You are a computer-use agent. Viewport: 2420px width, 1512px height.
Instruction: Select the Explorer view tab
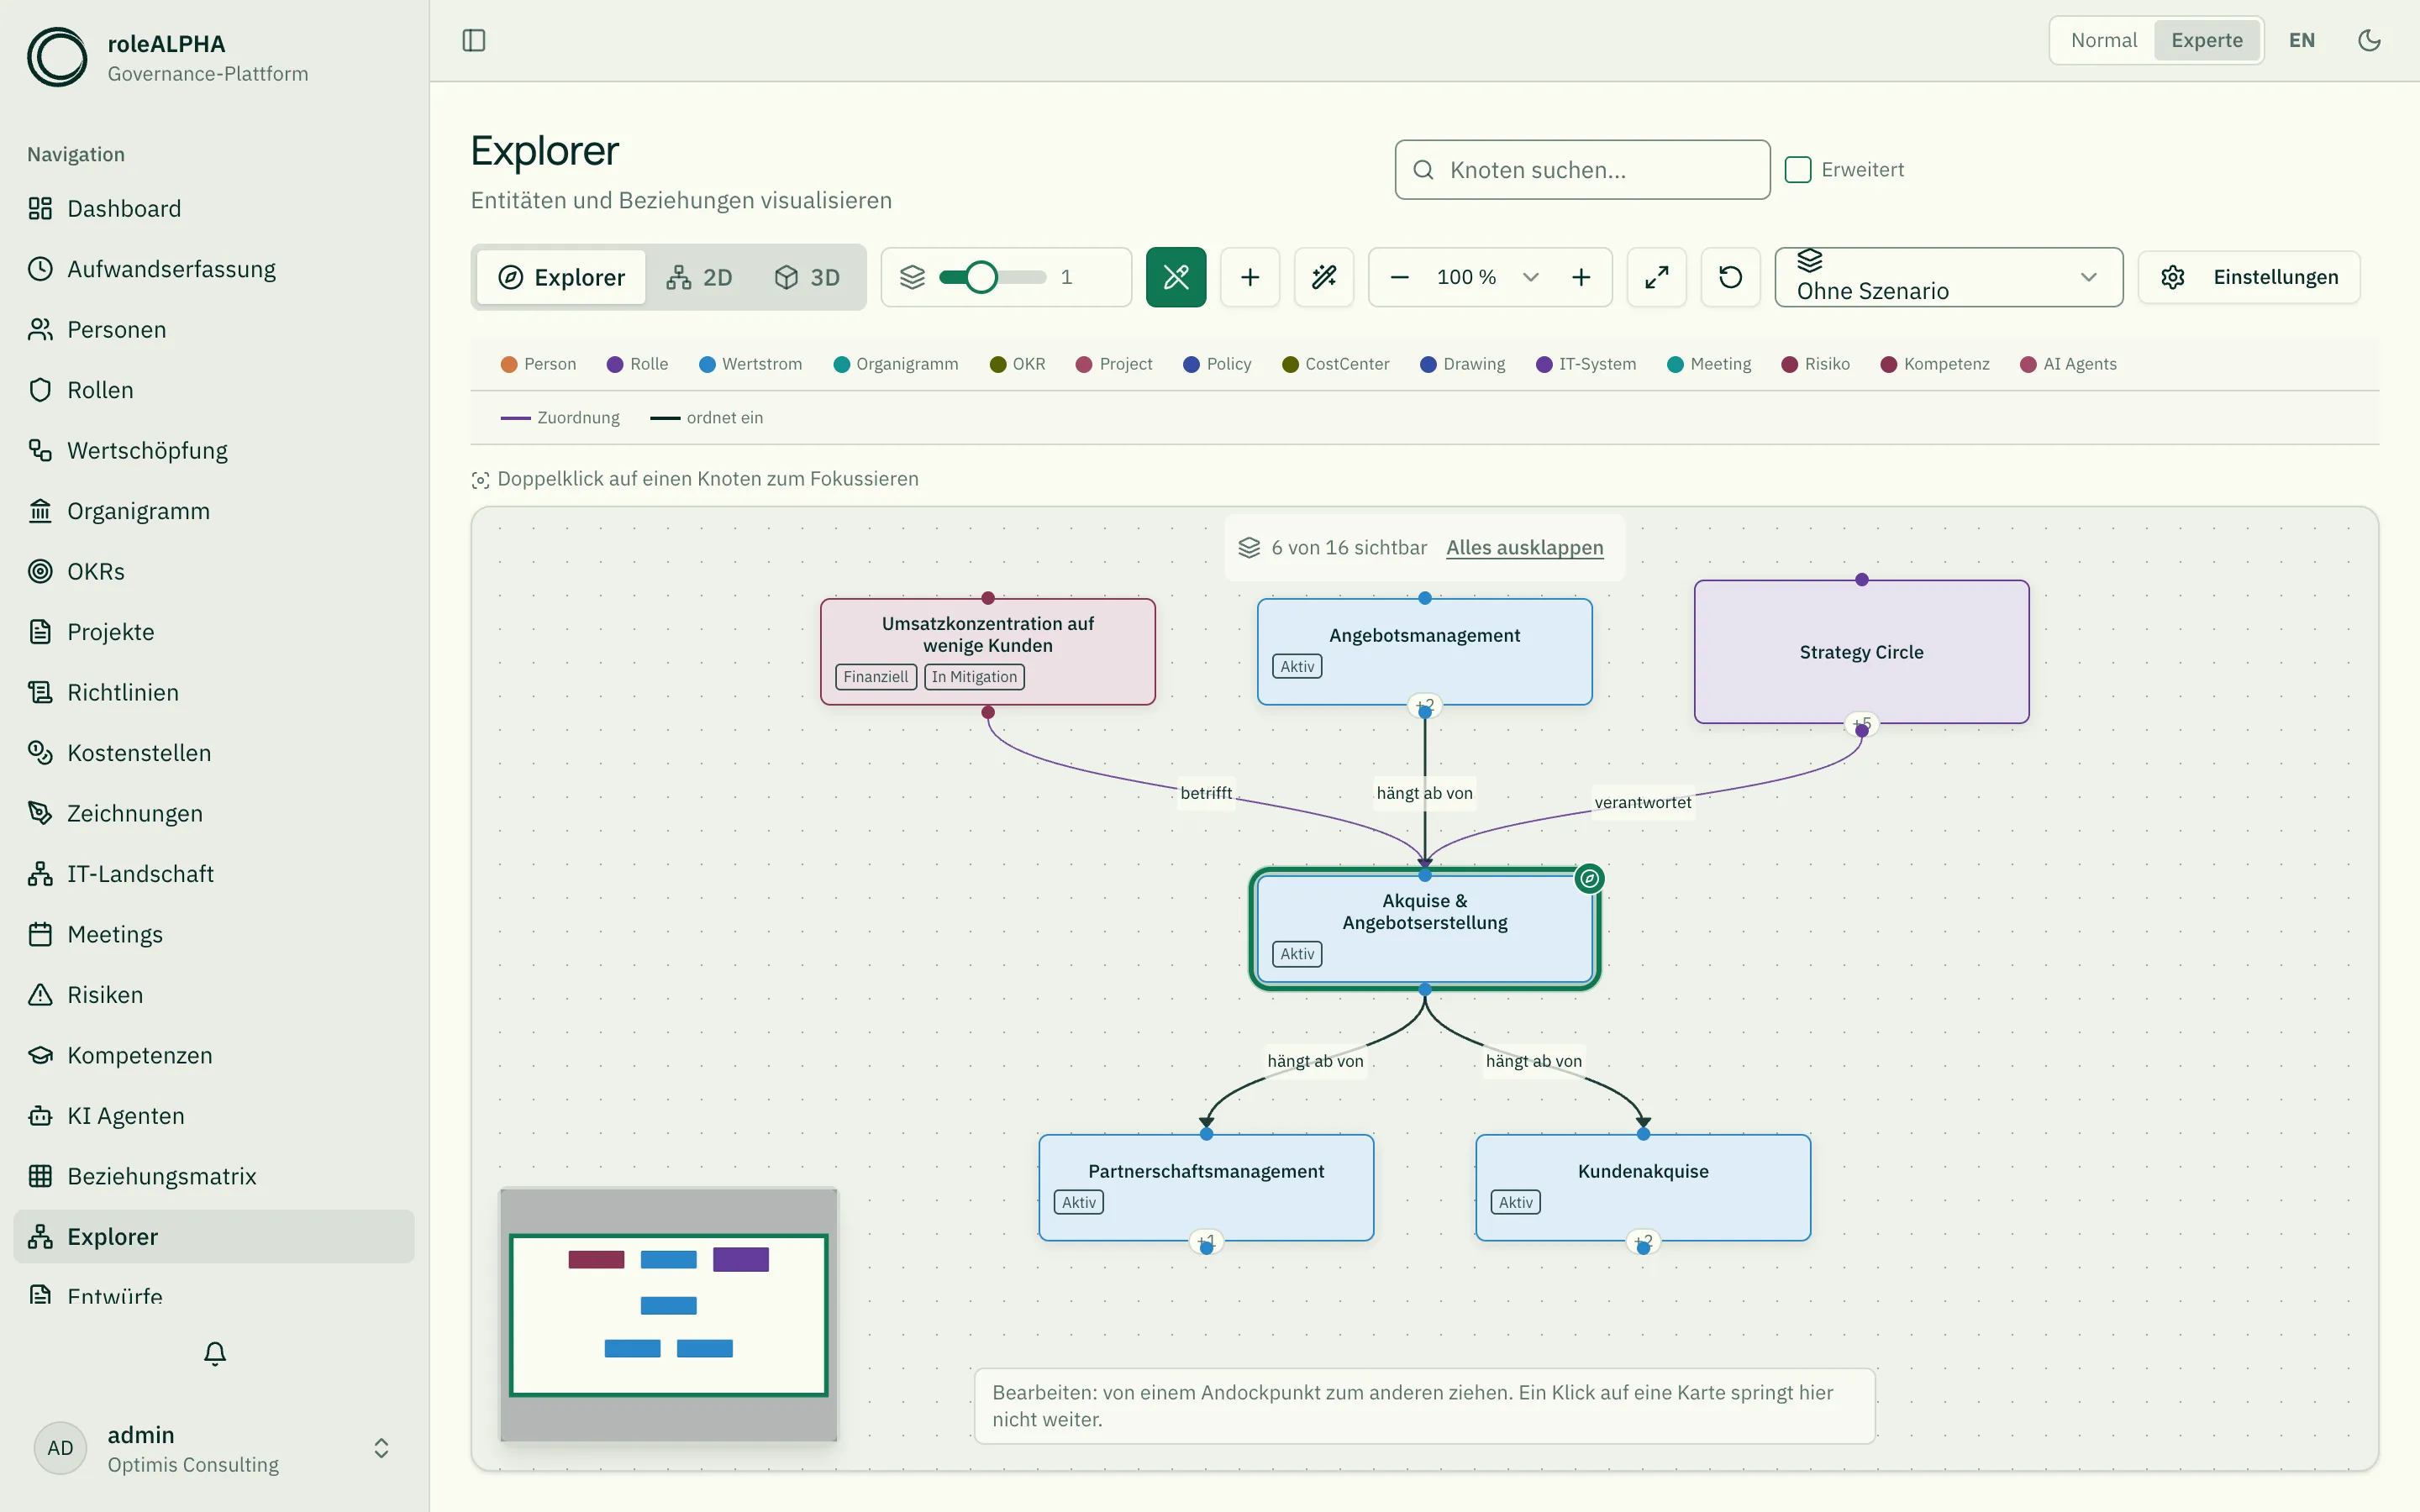(561, 277)
